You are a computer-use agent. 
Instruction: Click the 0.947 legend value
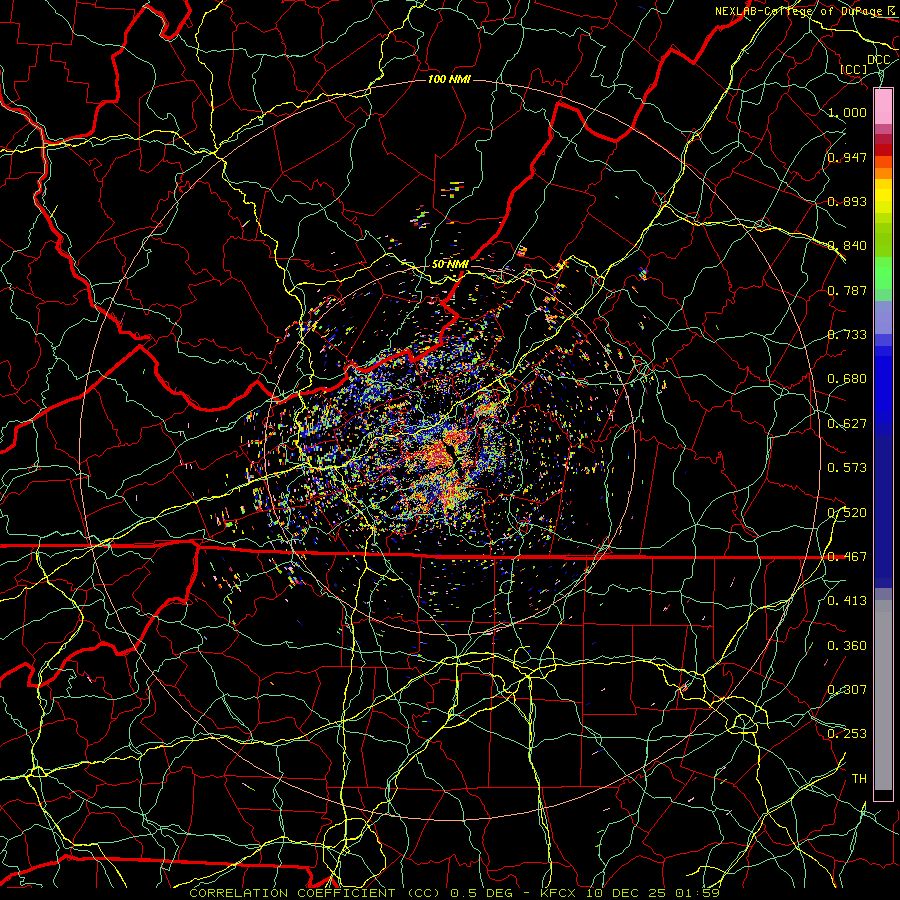coord(847,157)
